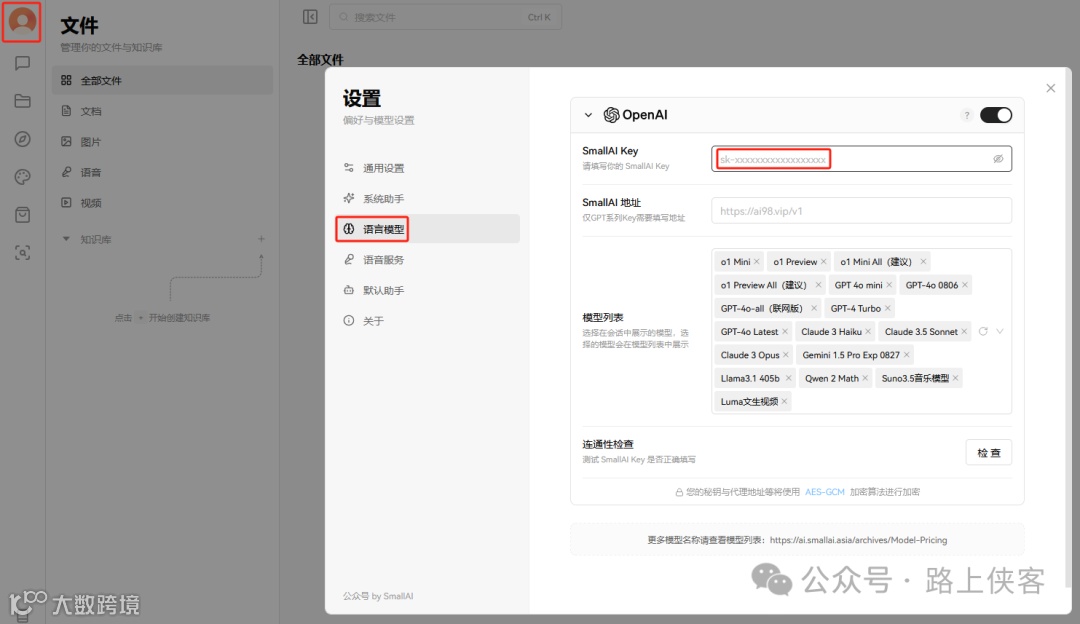Screen dimensions: 1080x624
Task: Select 文档 in file sidebar
Action: pyautogui.click(x=163, y=111)
